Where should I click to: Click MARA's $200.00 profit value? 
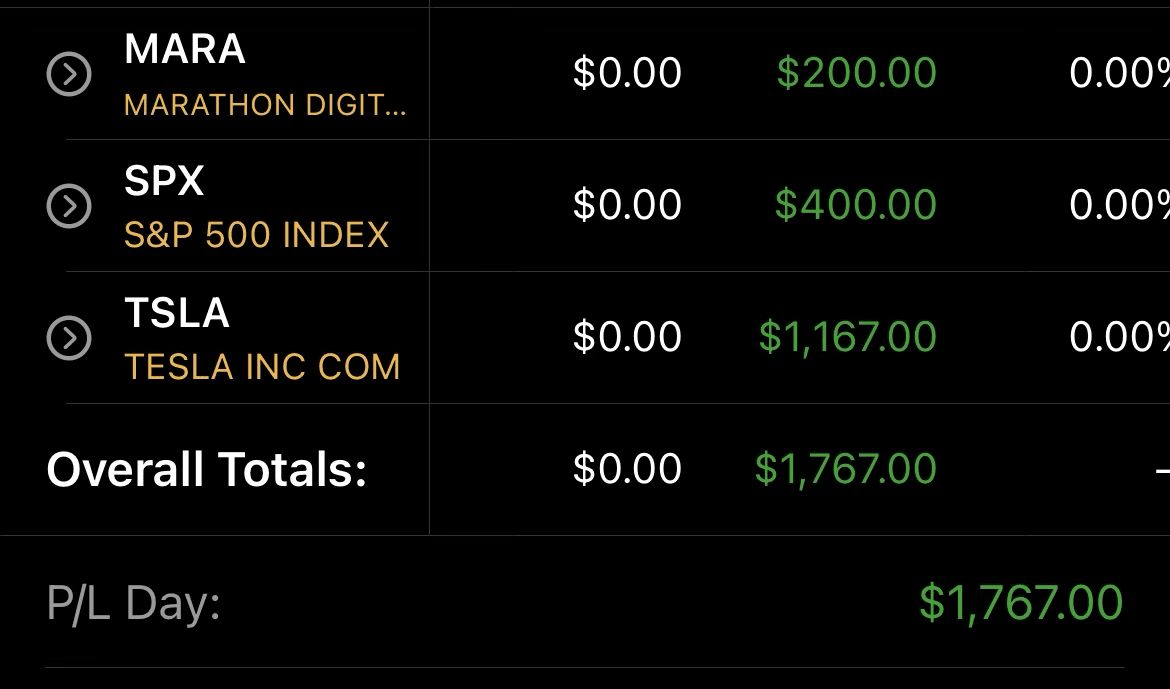856,73
